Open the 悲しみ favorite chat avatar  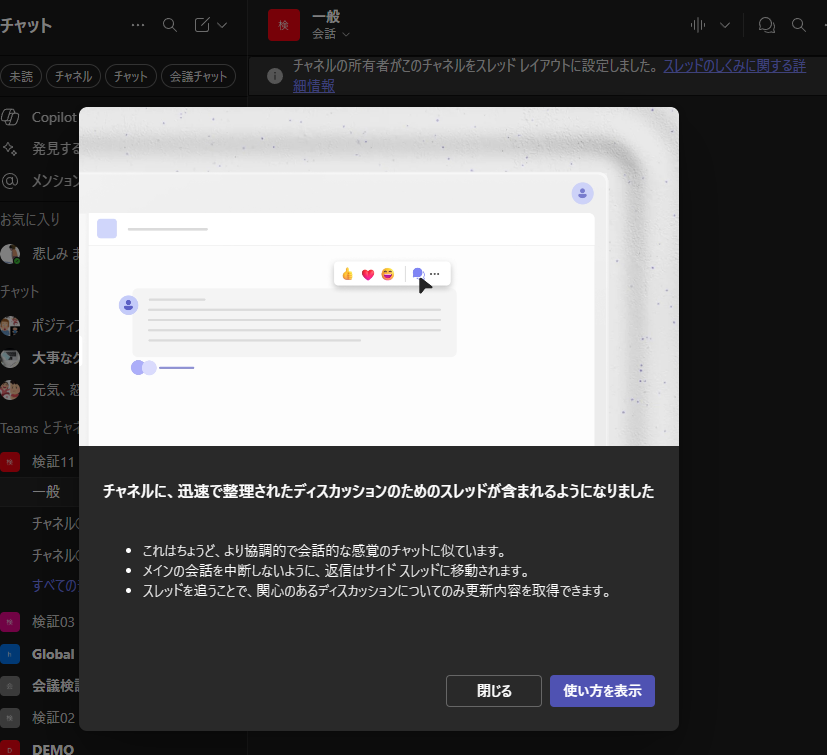point(10,254)
